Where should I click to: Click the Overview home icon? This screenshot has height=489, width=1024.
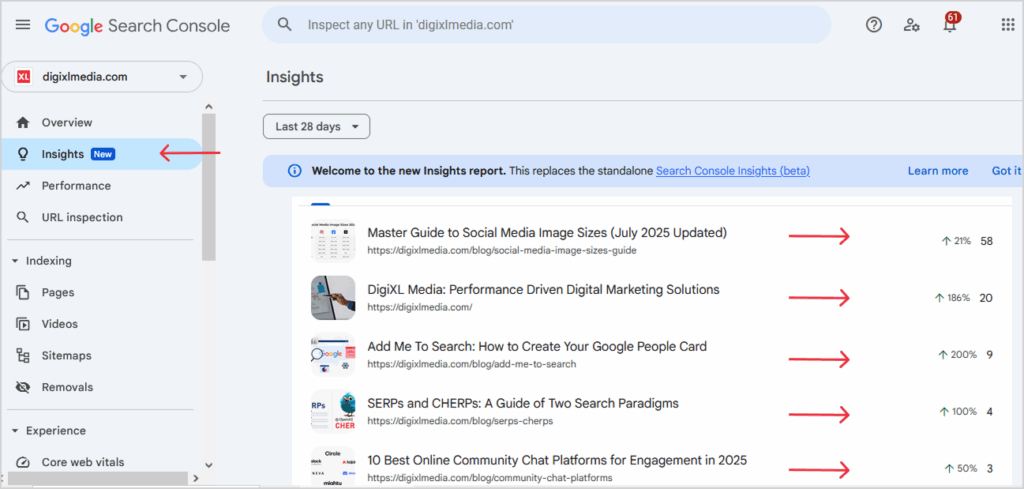point(23,123)
